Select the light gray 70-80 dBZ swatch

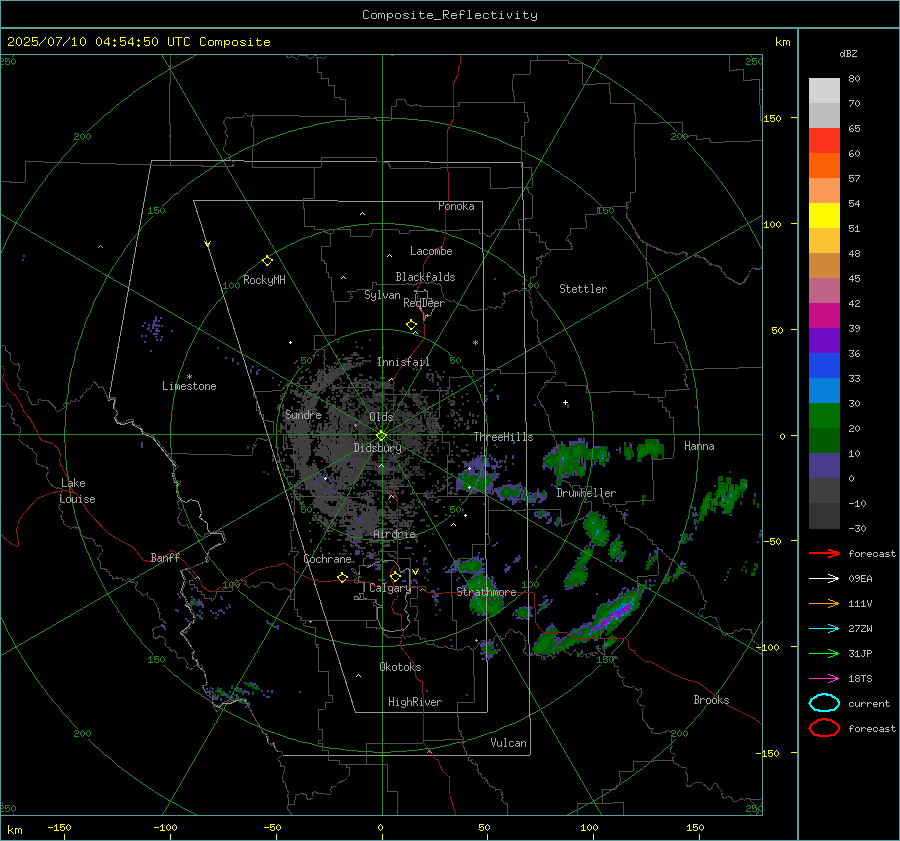[824, 91]
